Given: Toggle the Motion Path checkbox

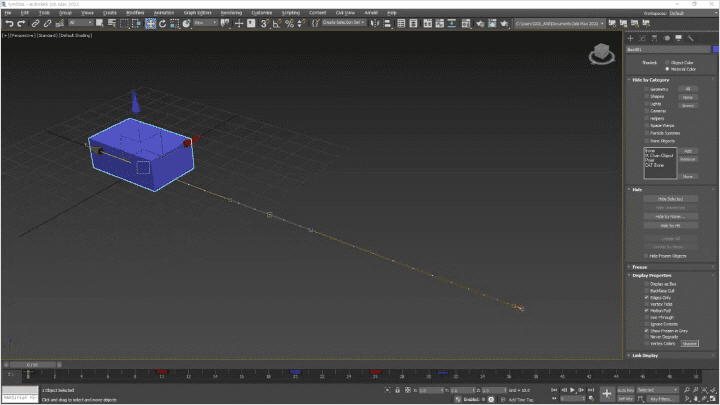Looking at the screenshot, I should coord(647,311).
